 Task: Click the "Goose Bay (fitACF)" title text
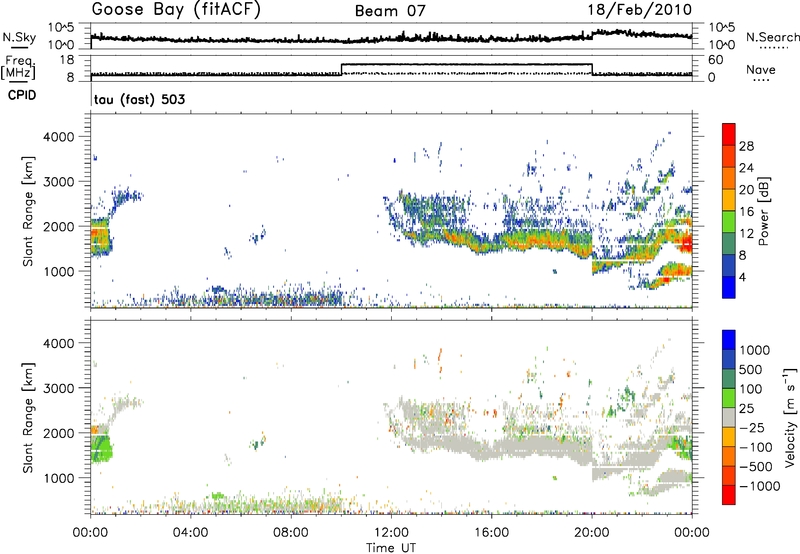pyautogui.click(x=176, y=10)
